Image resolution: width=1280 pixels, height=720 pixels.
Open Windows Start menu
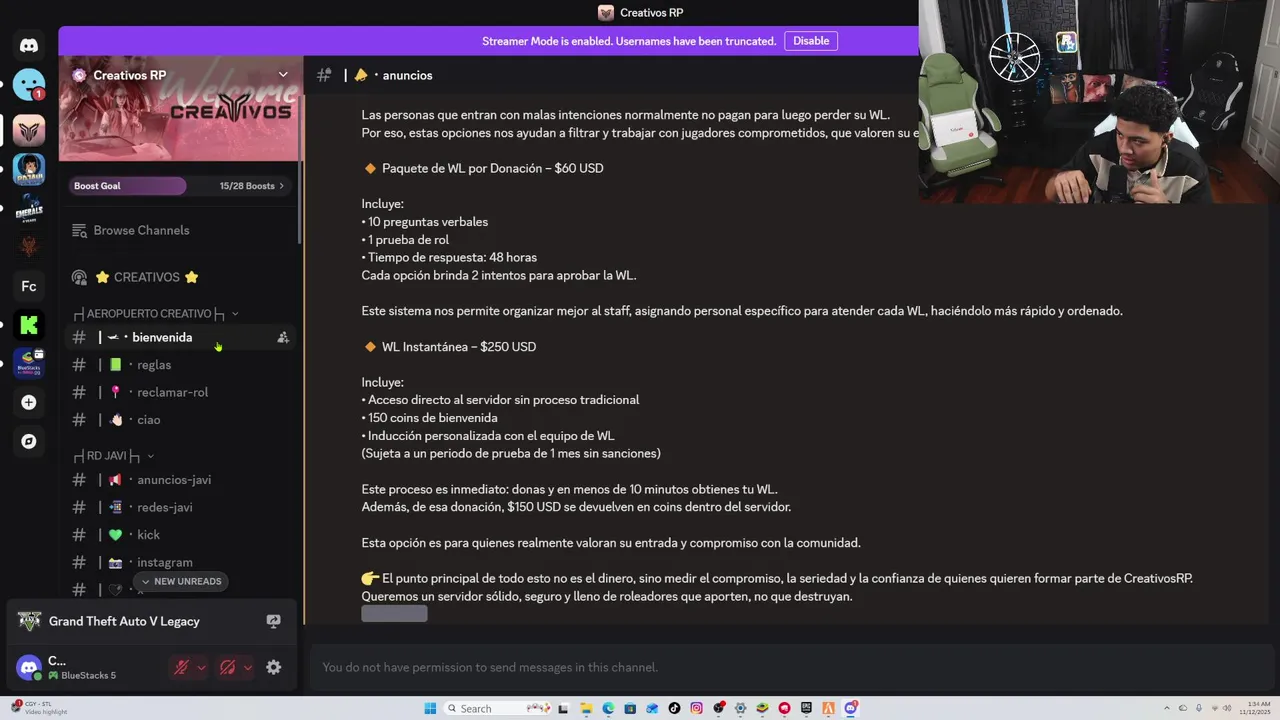click(430, 708)
